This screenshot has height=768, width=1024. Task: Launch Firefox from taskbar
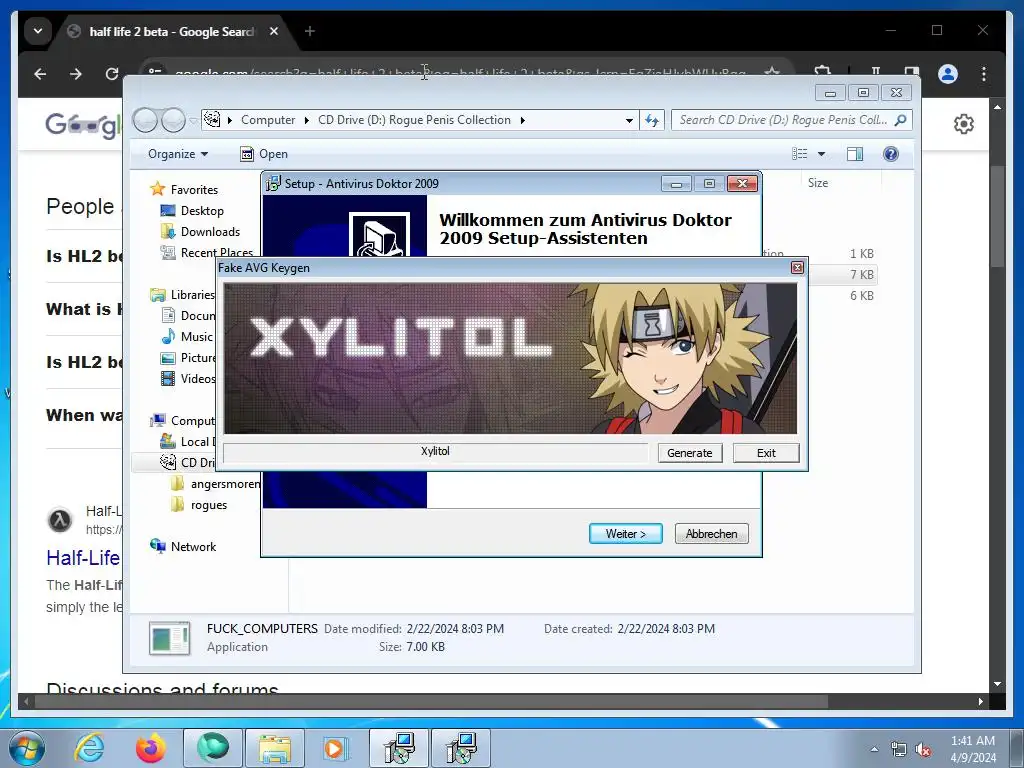click(x=151, y=748)
